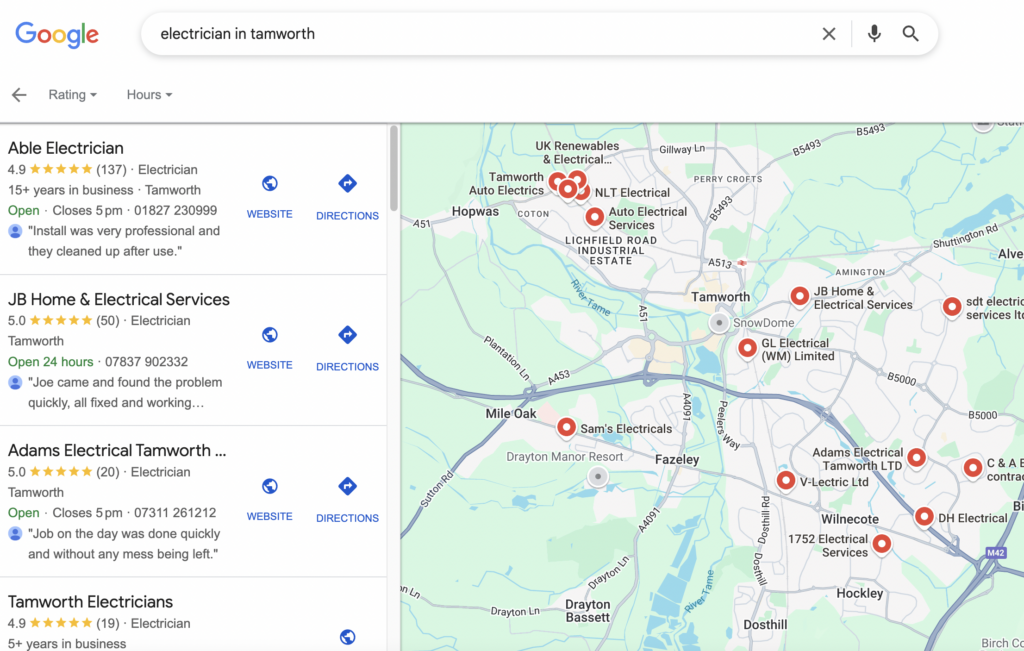The width and height of the screenshot is (1024, 651).
Task: Click JB Home phone number 07837 902332
Action: 146,362
